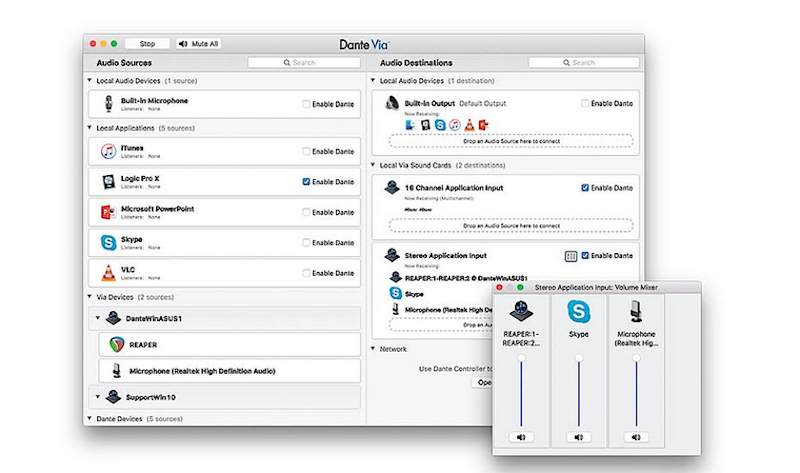Collapse the DanteWinASUS1 device tree
This screenshot has width=800, height=473.
97,318
